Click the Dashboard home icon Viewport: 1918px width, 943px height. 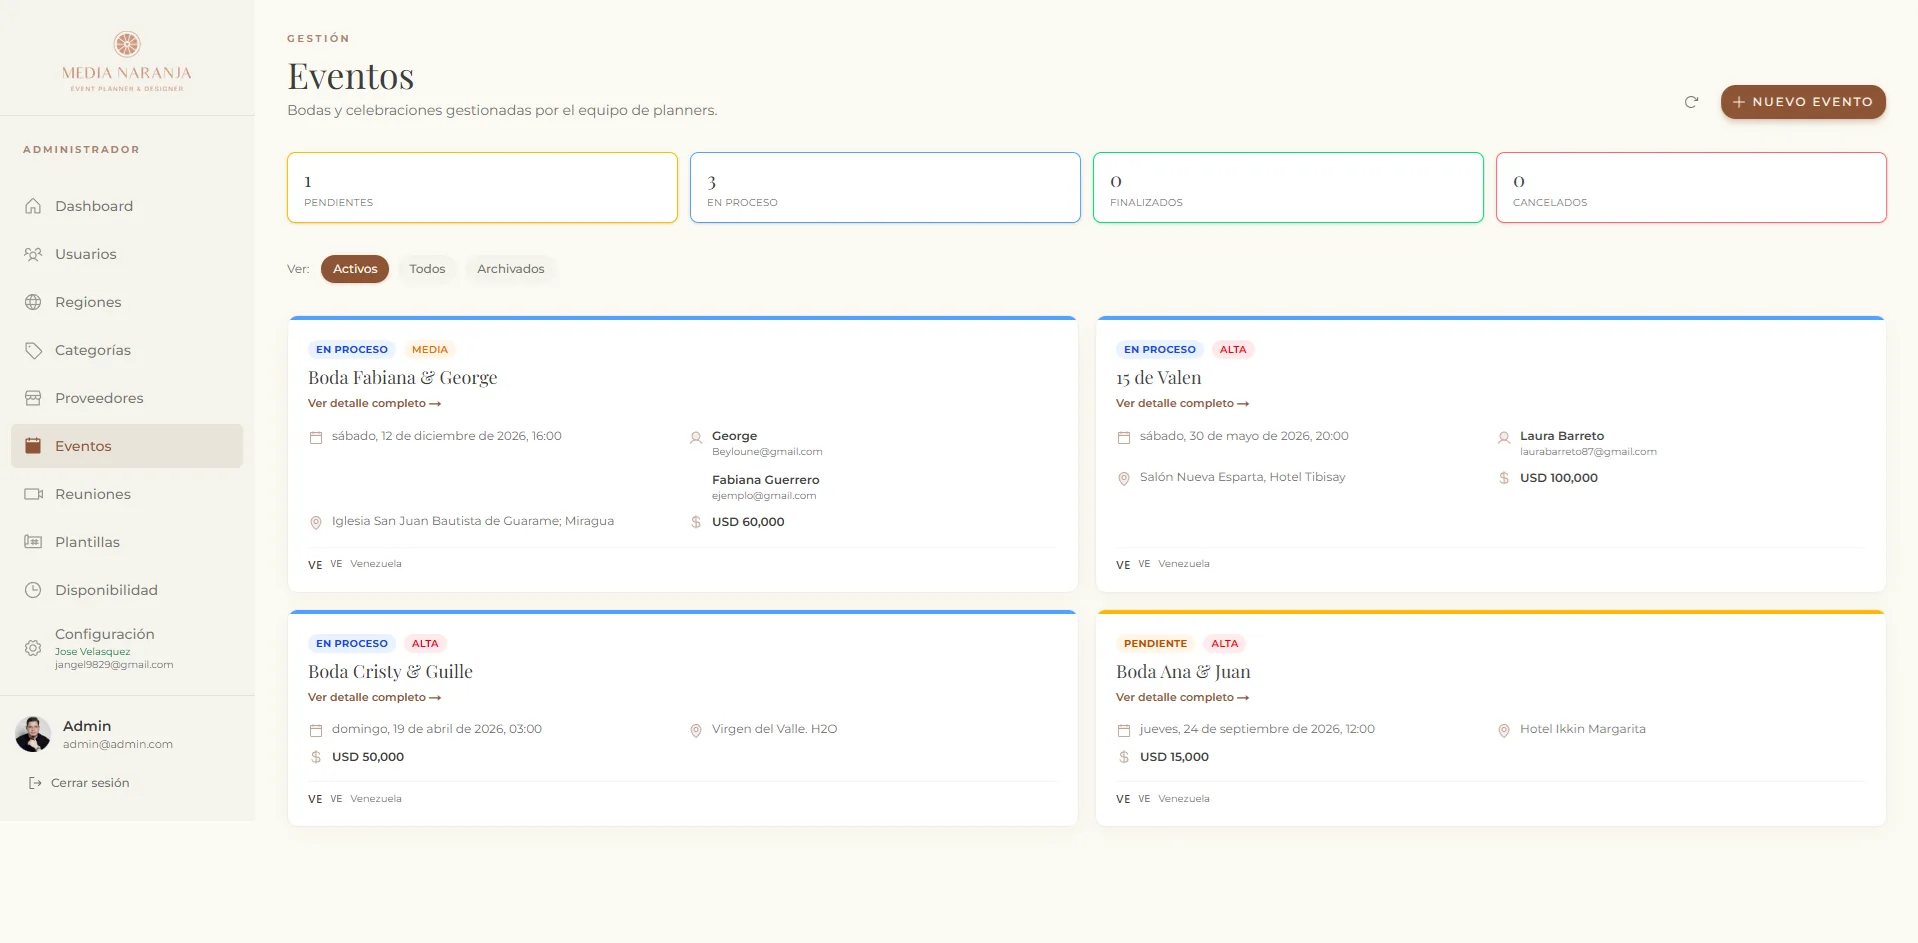pos(33,206)
